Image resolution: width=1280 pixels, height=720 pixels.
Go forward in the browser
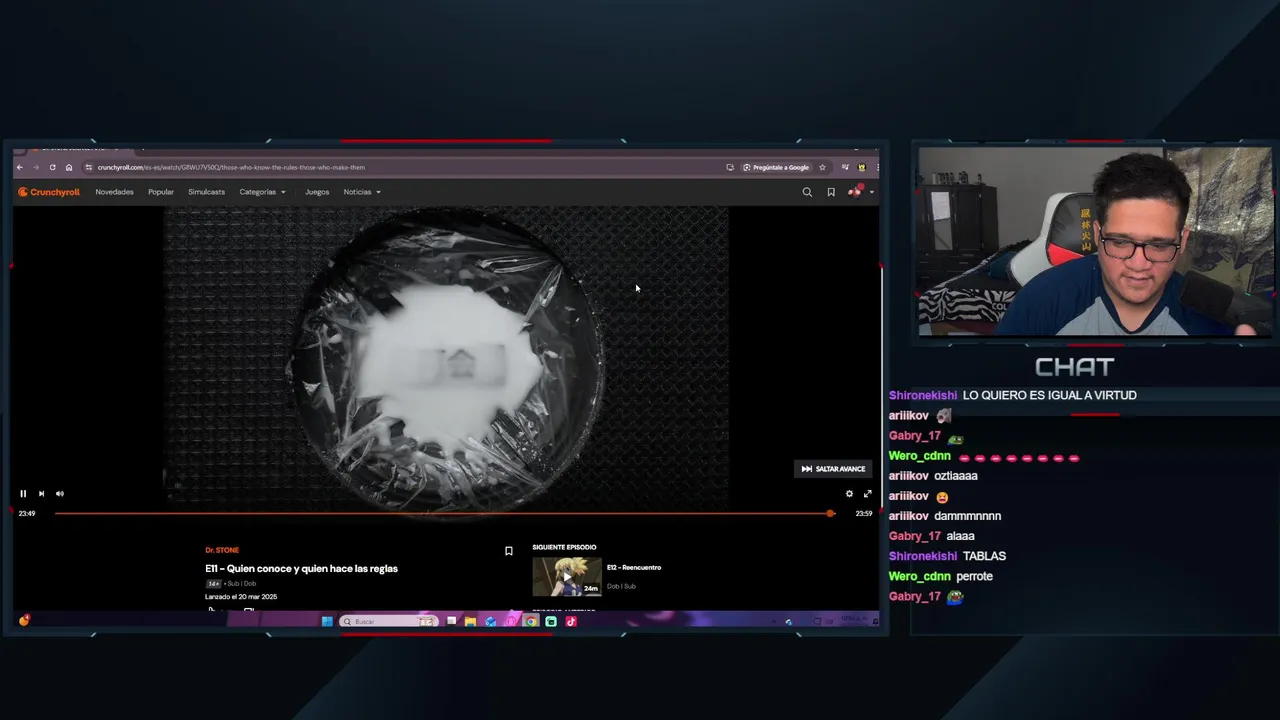point(36,167)
